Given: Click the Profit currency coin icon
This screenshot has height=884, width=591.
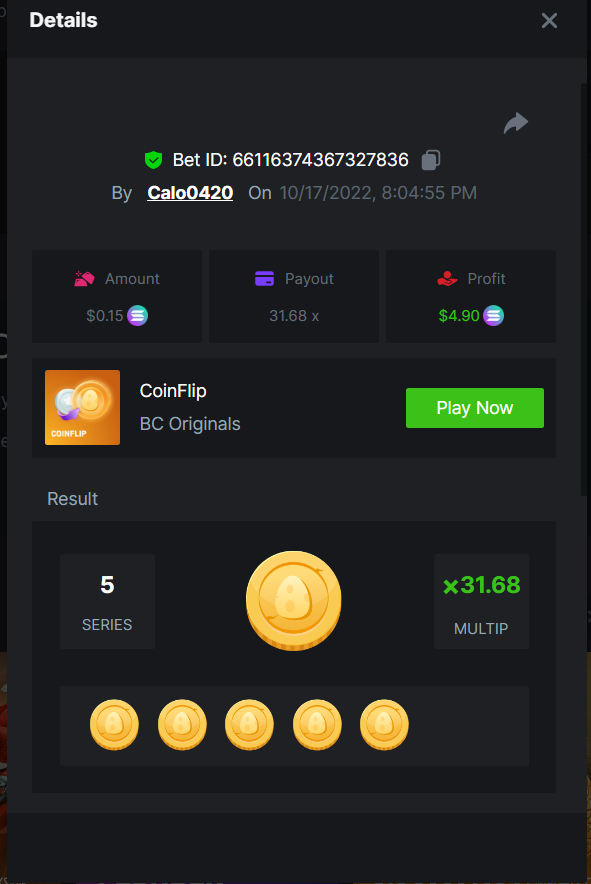Looking at the screenshot, I should click(493, 316).
